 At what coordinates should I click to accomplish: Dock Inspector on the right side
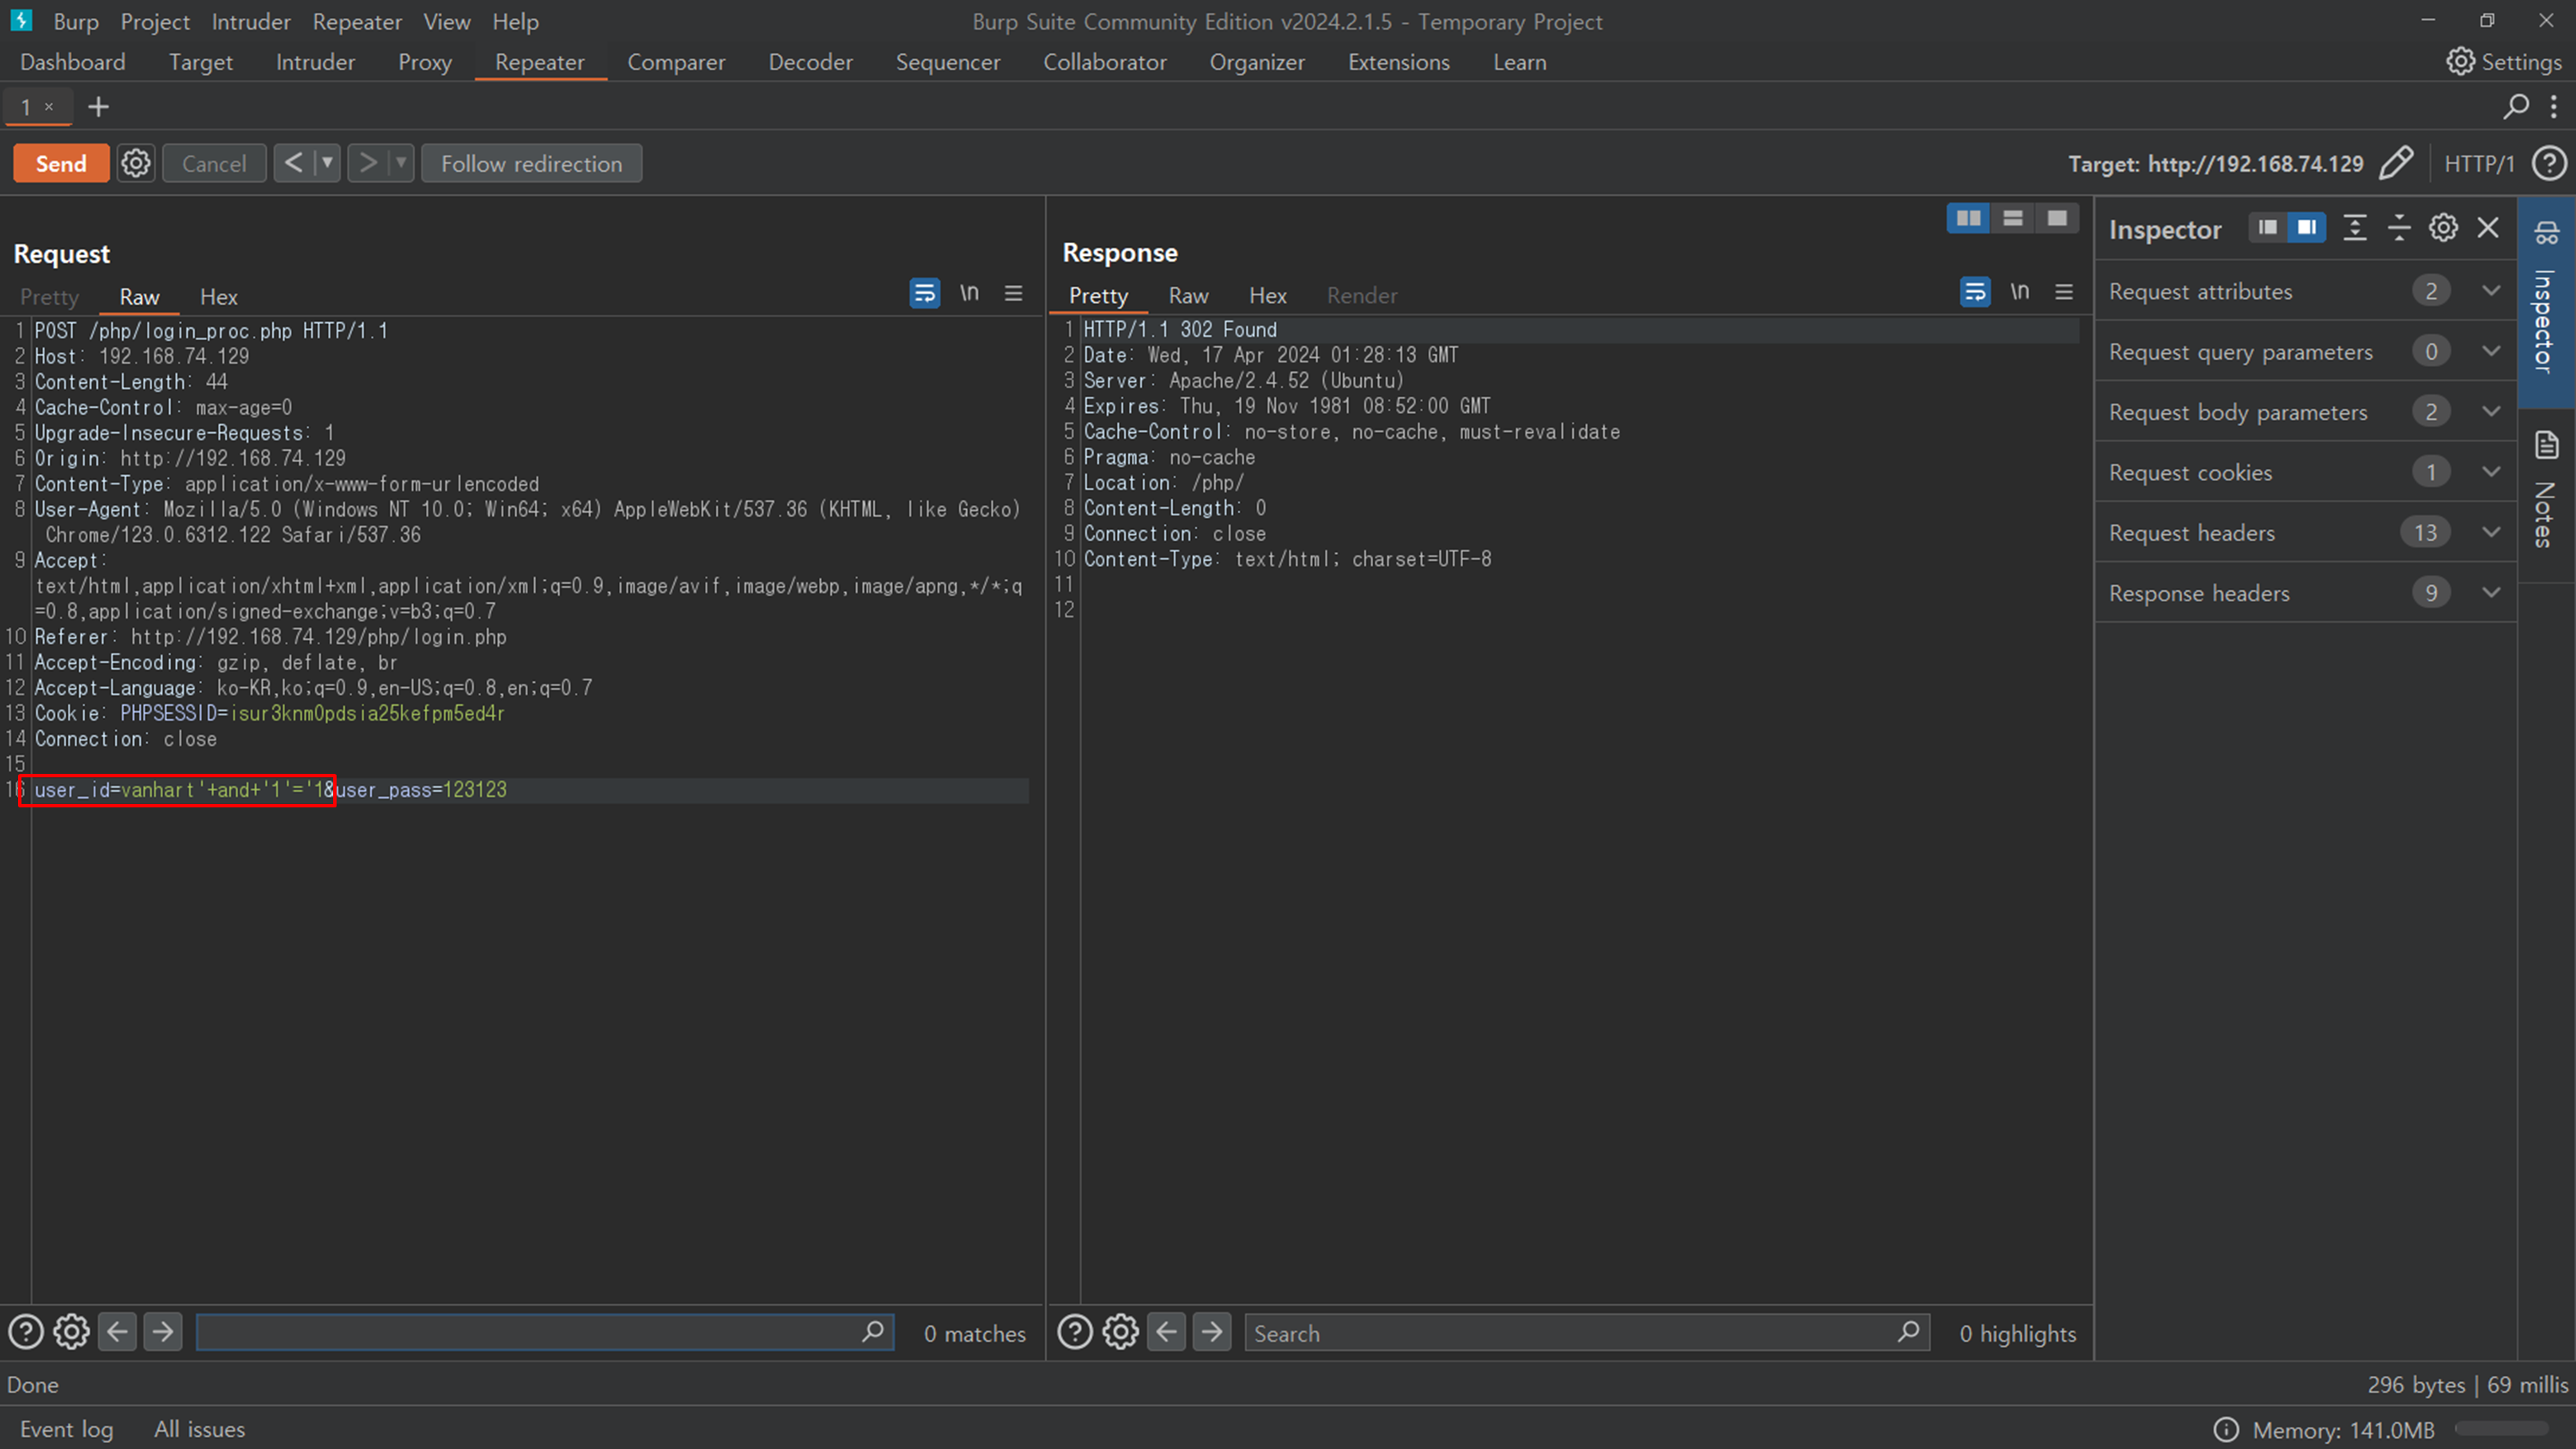[x=2306, y=228]
